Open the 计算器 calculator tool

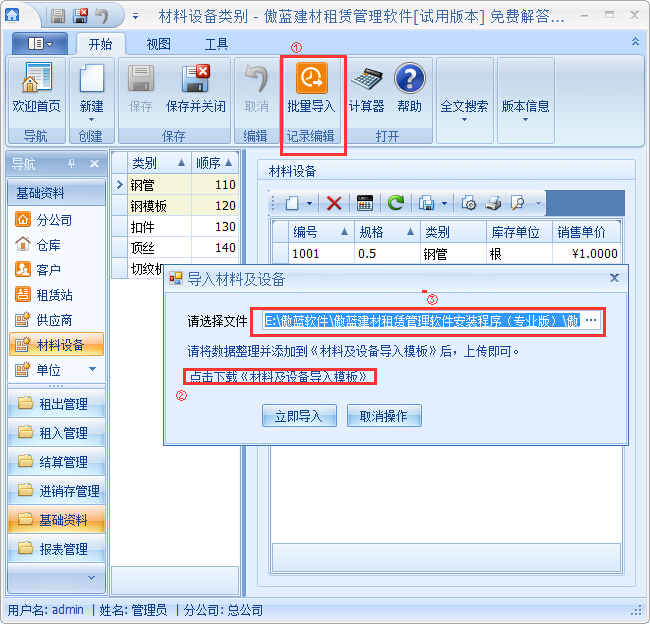(366, 89)
